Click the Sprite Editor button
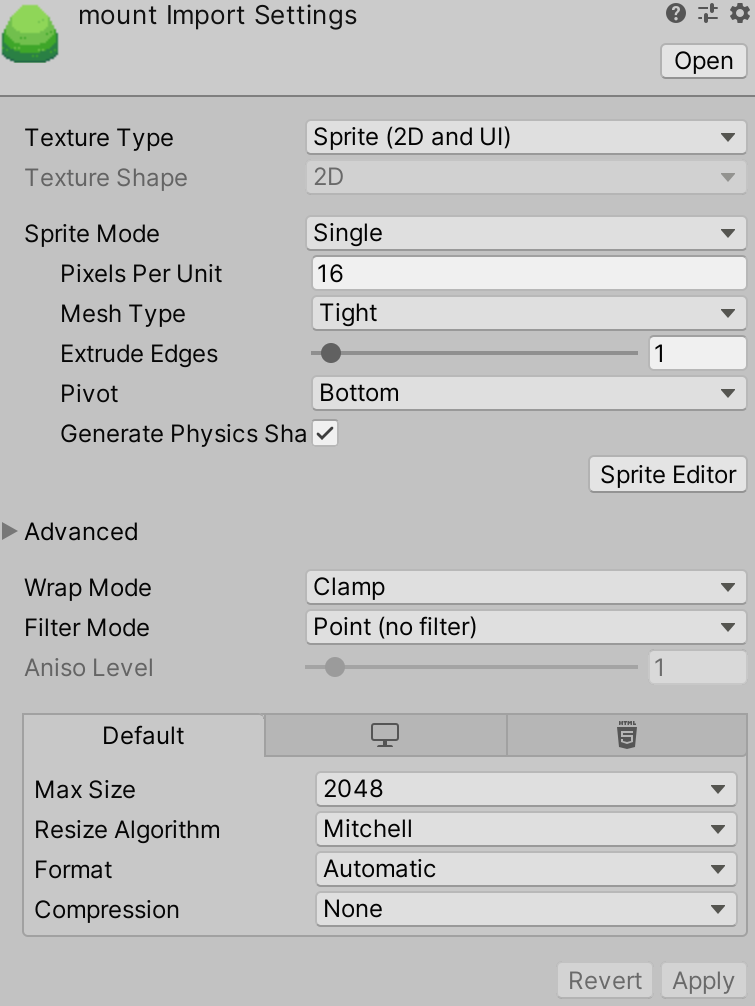The width and height of the screenshot is (755, 1006). 668,475
